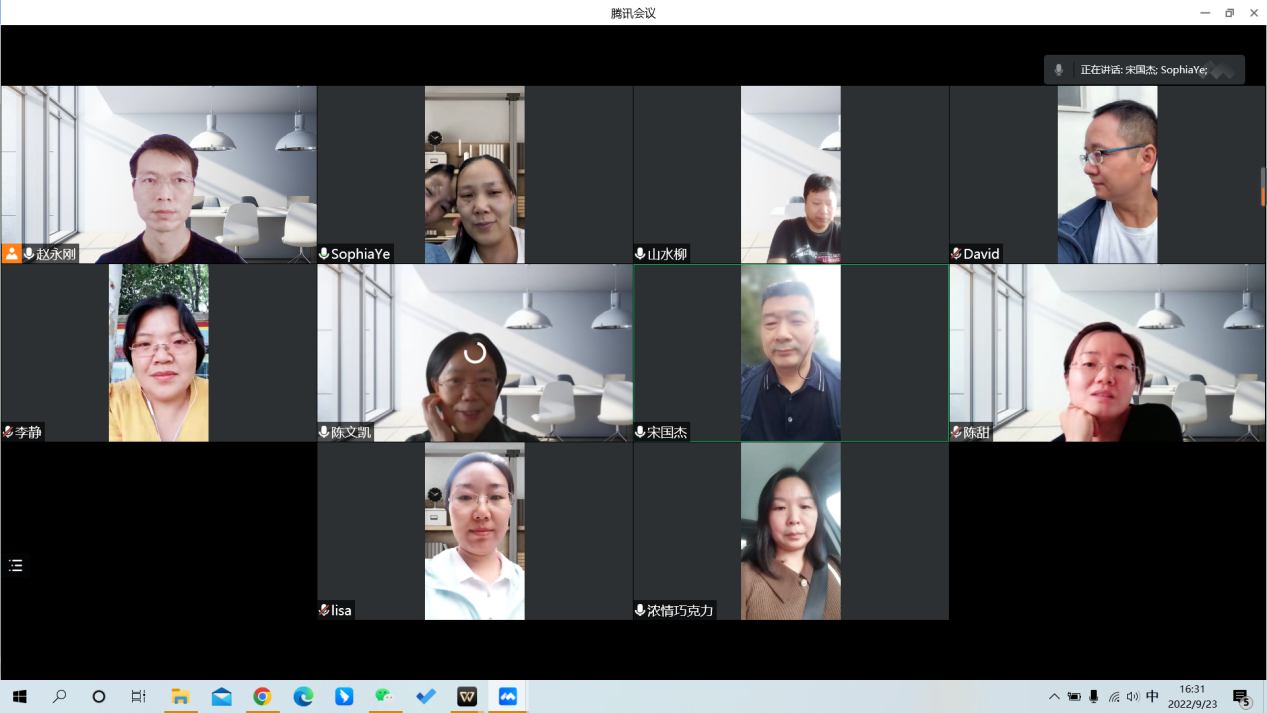Image resolution: width=1267 pixels, height=713 pixels.
Task: Click the speaking indicator showing 正在讲话
Action: [x=1143, y=70]
